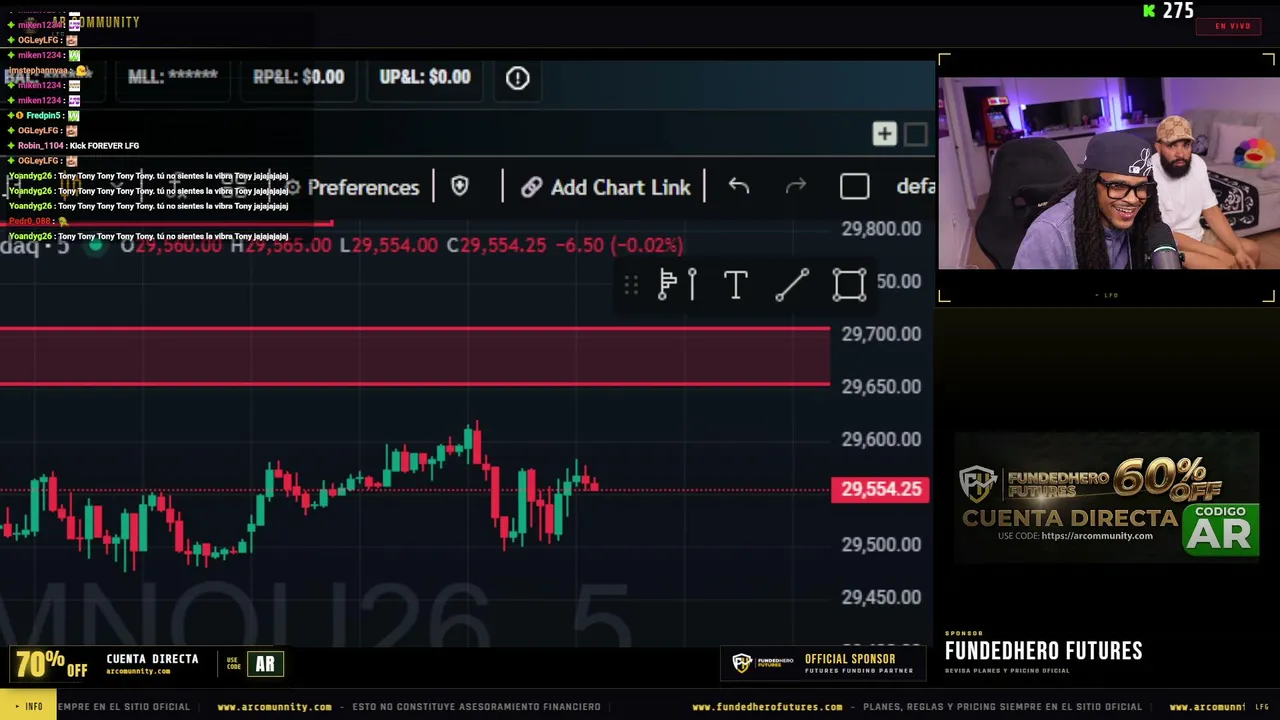Click the 275 viewer count
This screenshot has width=1280, height=720.
[x=1178, y=11]
